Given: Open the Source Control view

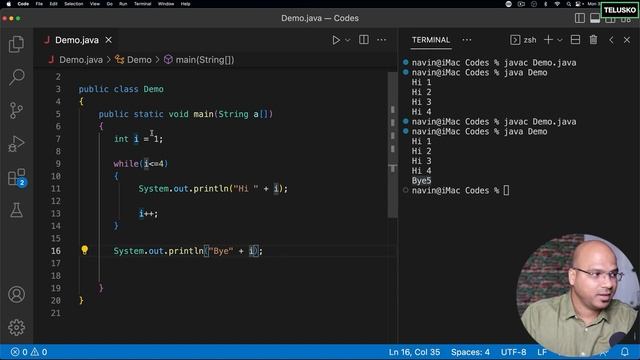Looking at the screenshot, I should pyautogui.click(x=16, y=110).
